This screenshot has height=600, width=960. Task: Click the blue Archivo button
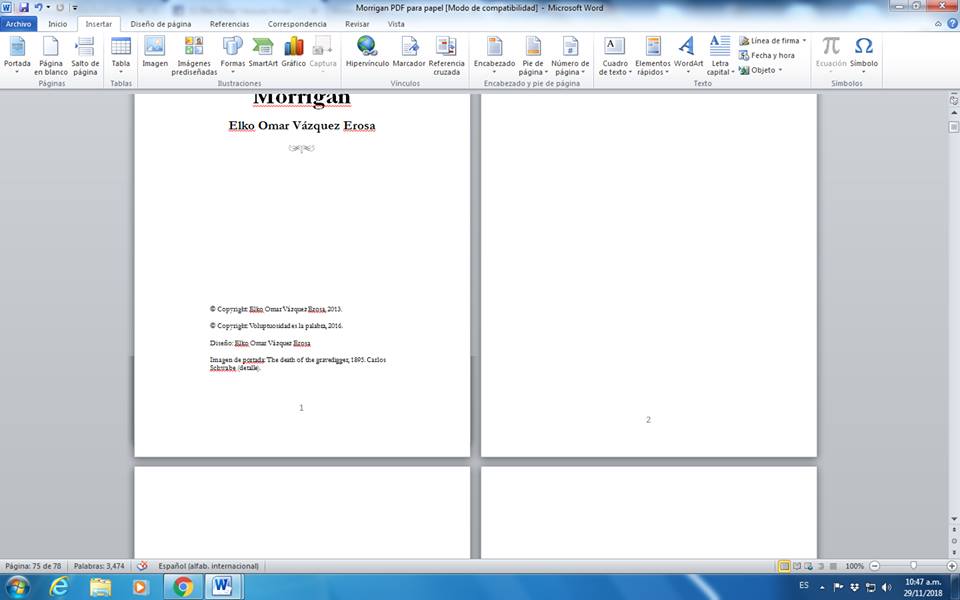pyautogui.click(x=19, y=23)
